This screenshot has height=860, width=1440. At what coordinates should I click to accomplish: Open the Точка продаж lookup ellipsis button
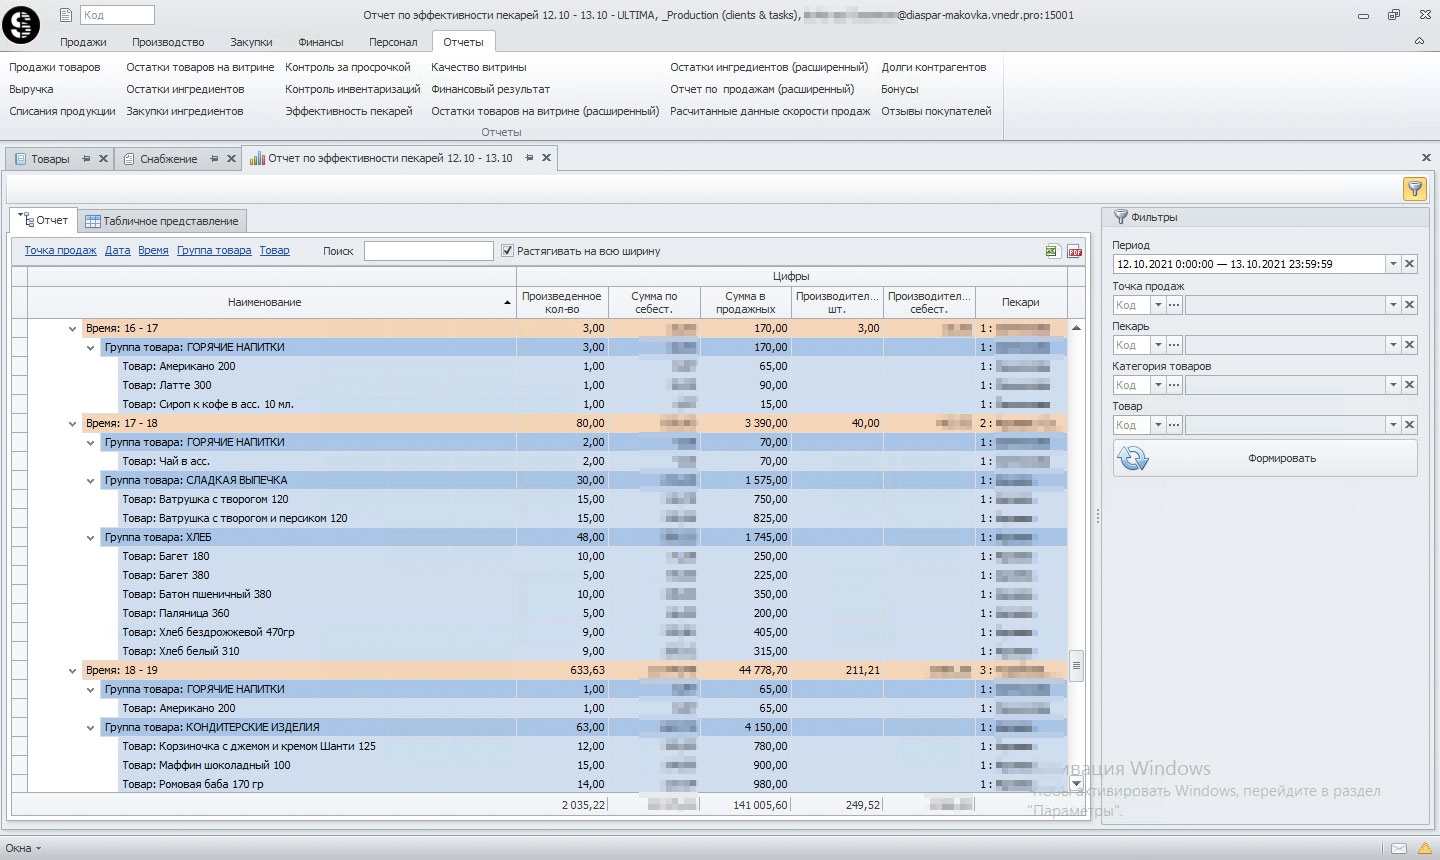pos(1174,305)
